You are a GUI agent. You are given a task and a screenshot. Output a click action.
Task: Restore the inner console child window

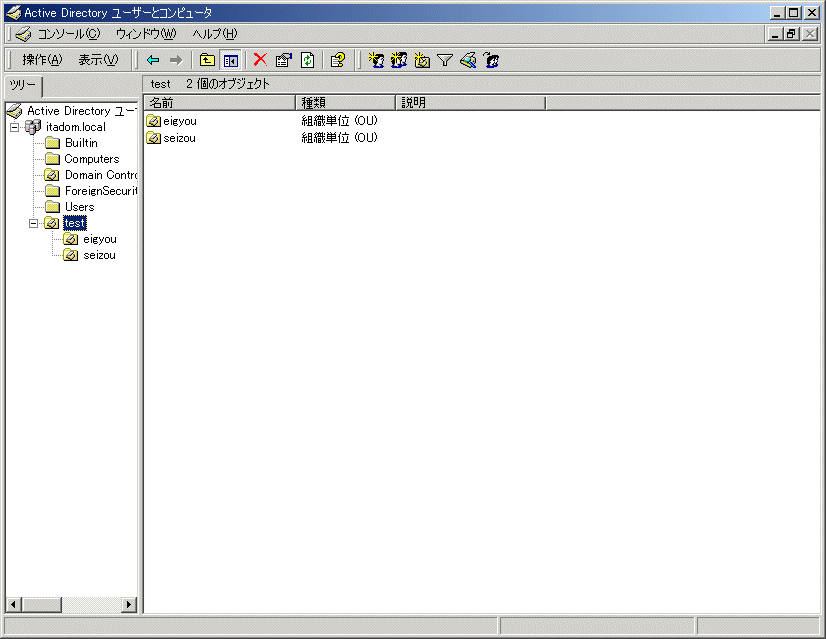pyautogui.click(x=791, y=34)
